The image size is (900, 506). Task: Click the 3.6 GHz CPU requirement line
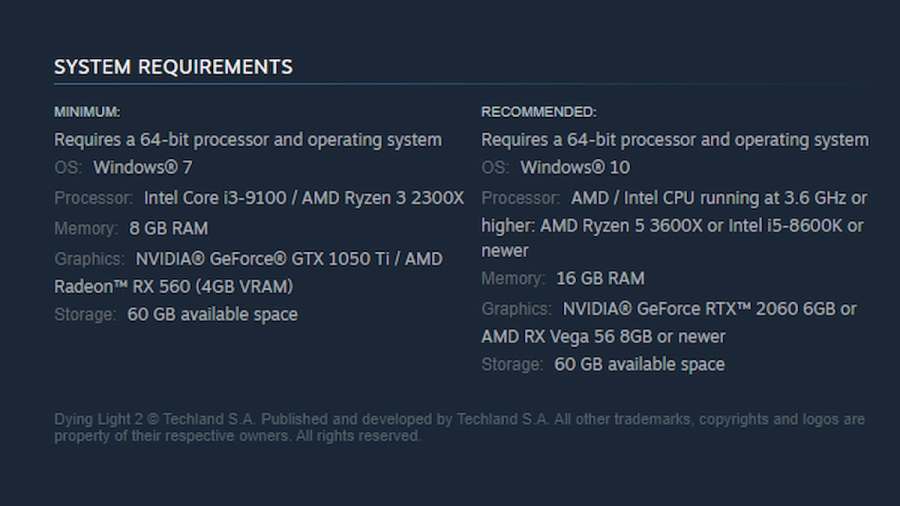pyautogui.click(x=674, y=198)
